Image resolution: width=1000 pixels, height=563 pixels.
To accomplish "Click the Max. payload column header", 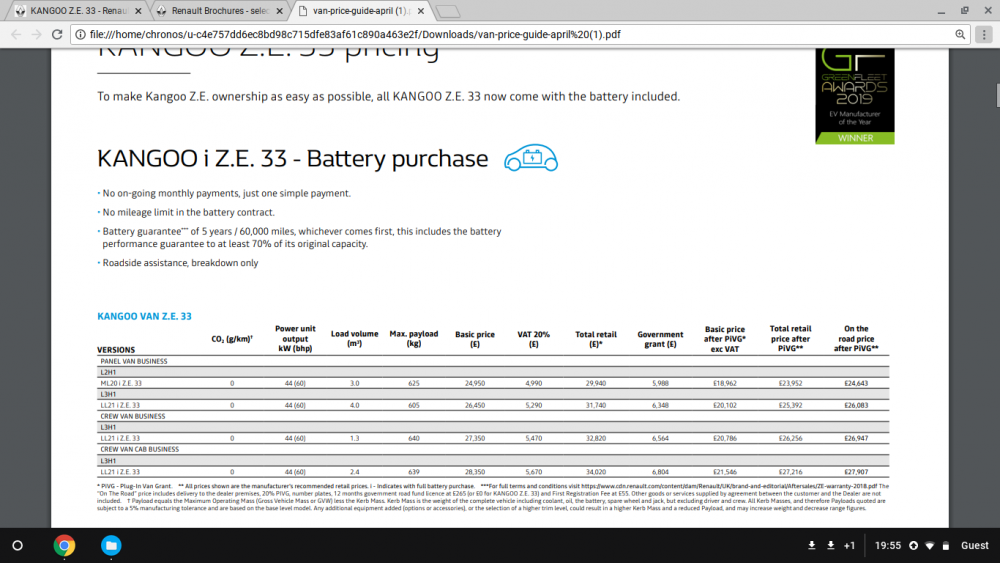I will coord(414,339).
